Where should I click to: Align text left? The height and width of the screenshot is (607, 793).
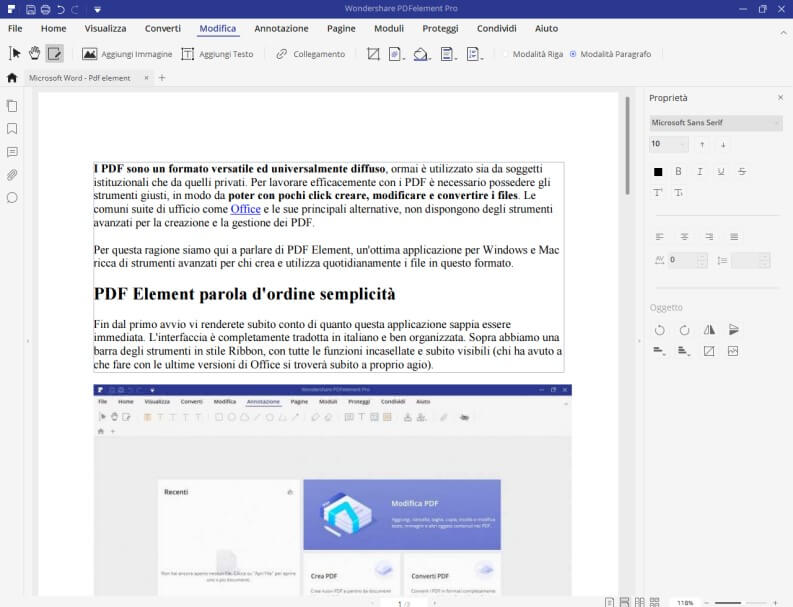click(659, 237)
